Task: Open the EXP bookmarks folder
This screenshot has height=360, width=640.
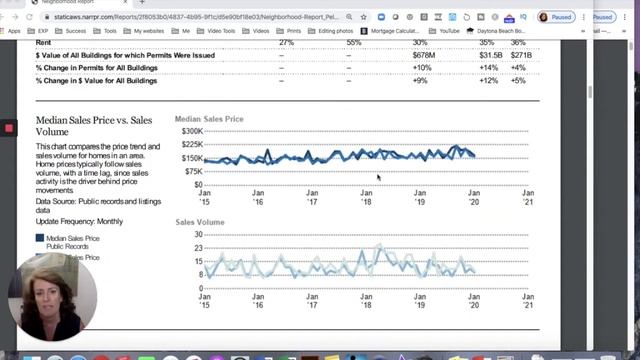Action: [38, 31]
